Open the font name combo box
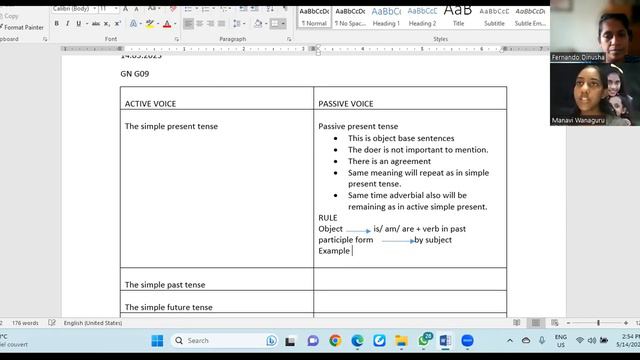Screen dimensions: 640x360 [75, 9]
